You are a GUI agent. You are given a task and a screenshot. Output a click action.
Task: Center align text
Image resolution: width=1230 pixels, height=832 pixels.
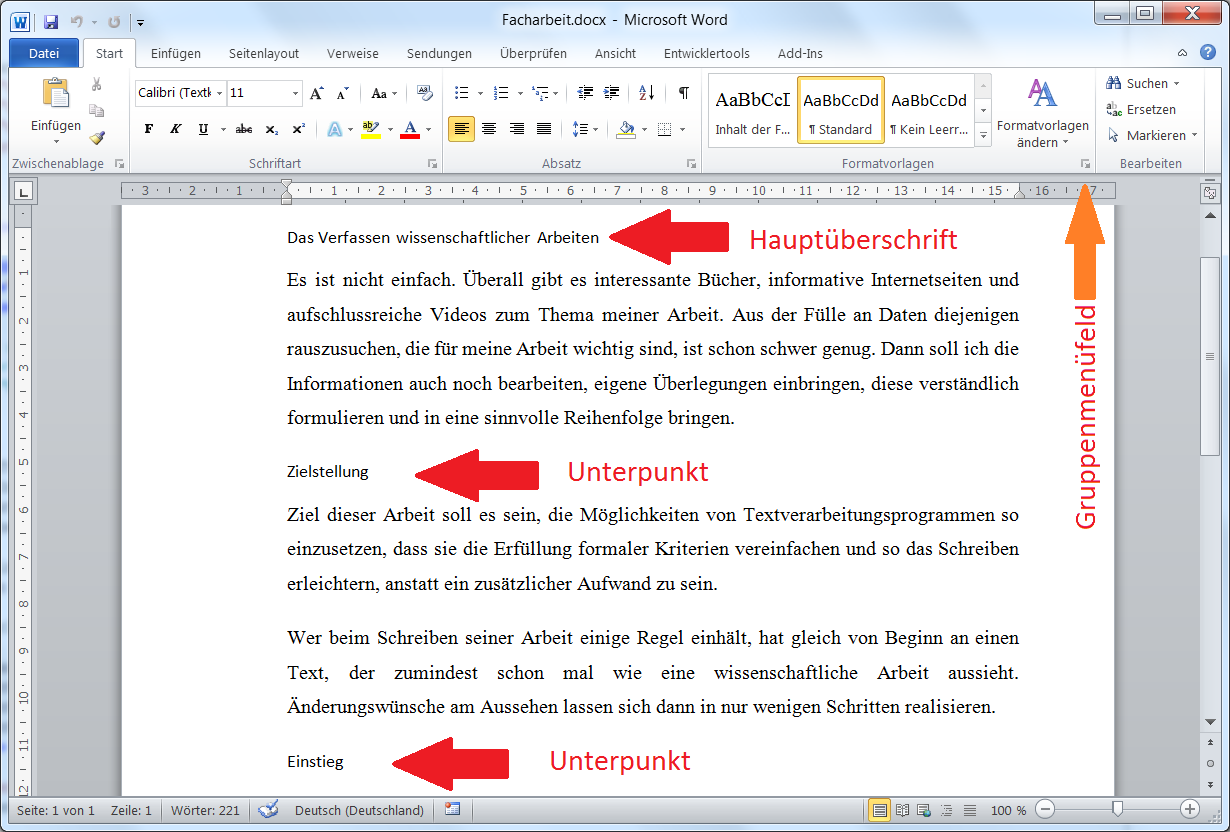point(489,129)
